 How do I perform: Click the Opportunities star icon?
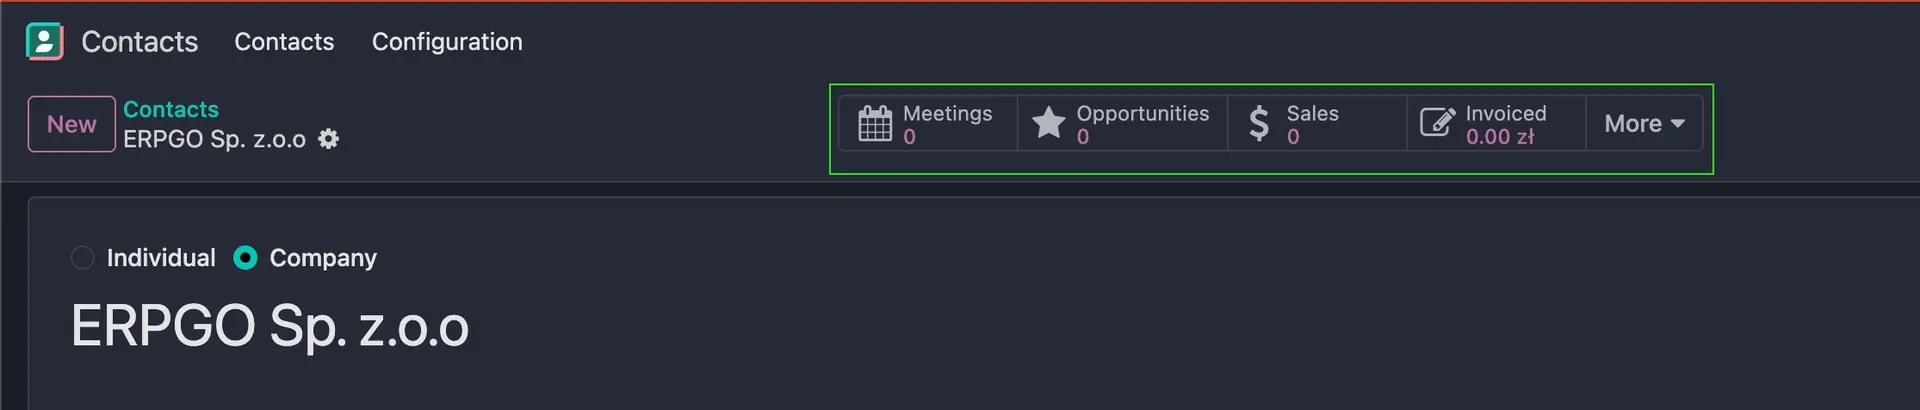(x=1048, y=123)
